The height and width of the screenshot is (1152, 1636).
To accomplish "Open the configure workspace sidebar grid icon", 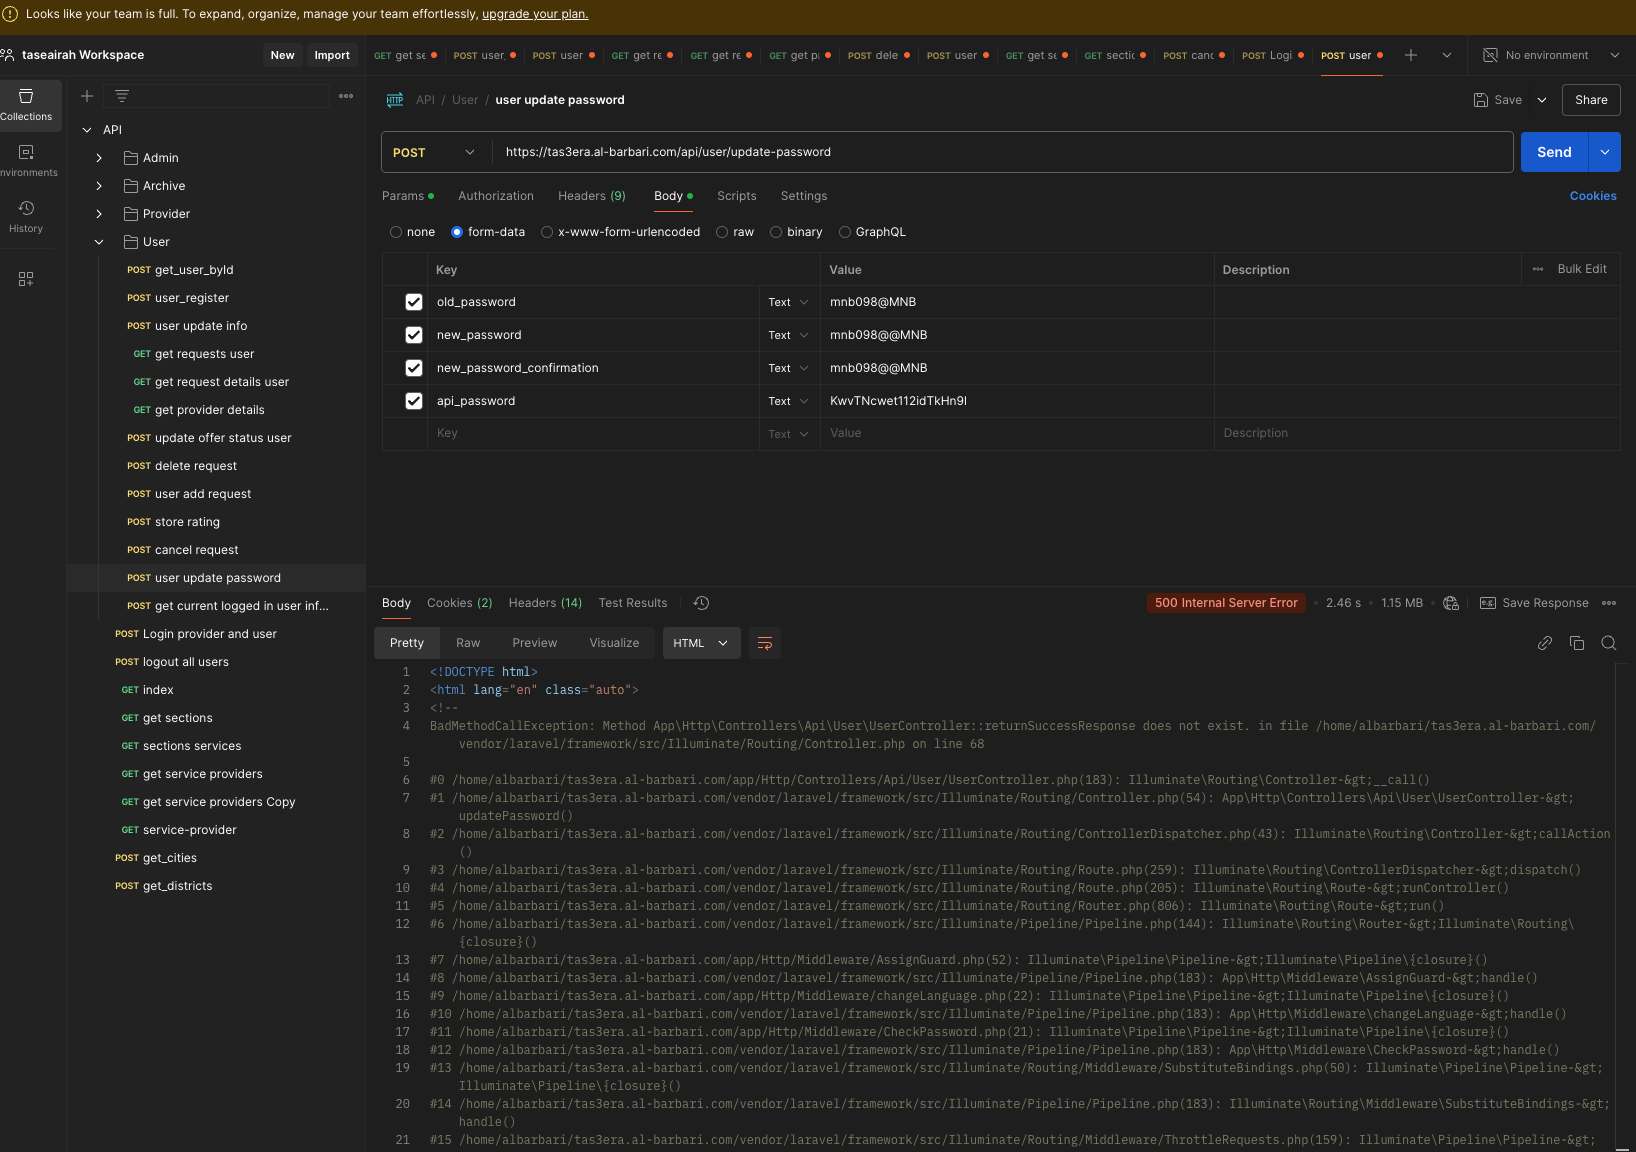I will coord(26,279).
